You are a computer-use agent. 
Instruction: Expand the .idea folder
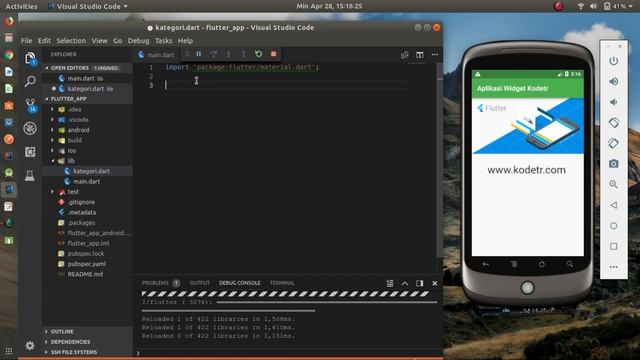tap(88, 109)
